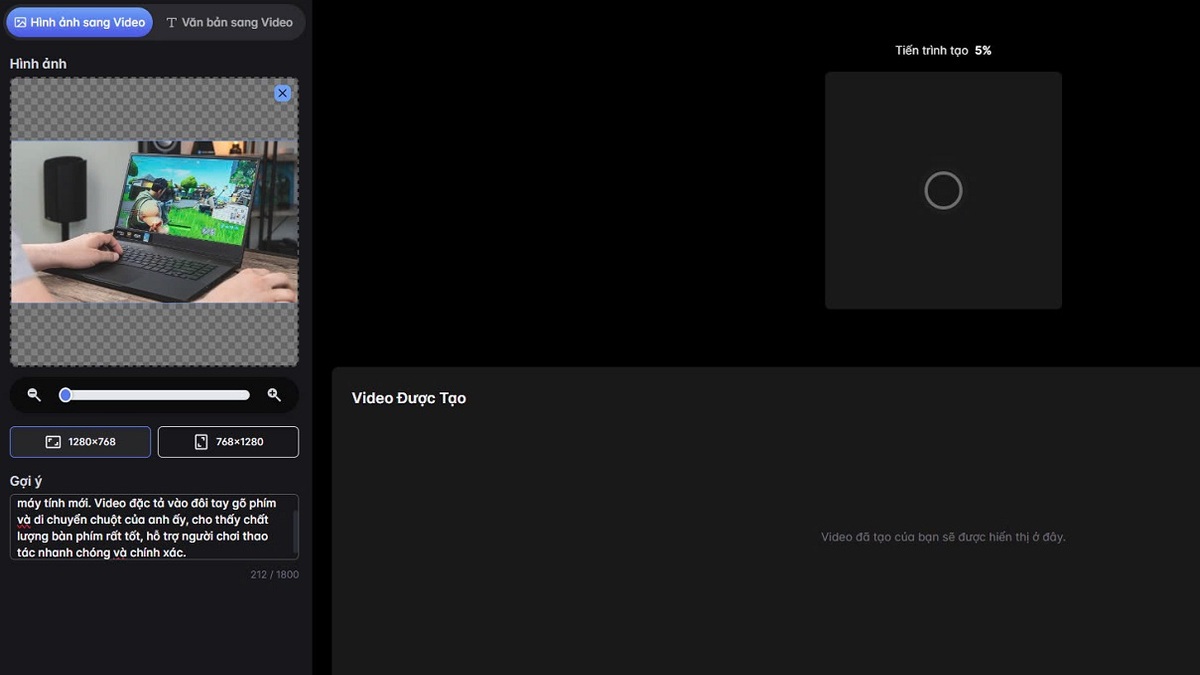Click the T icon in Văn bản sang Video

(x=171, y=22)
